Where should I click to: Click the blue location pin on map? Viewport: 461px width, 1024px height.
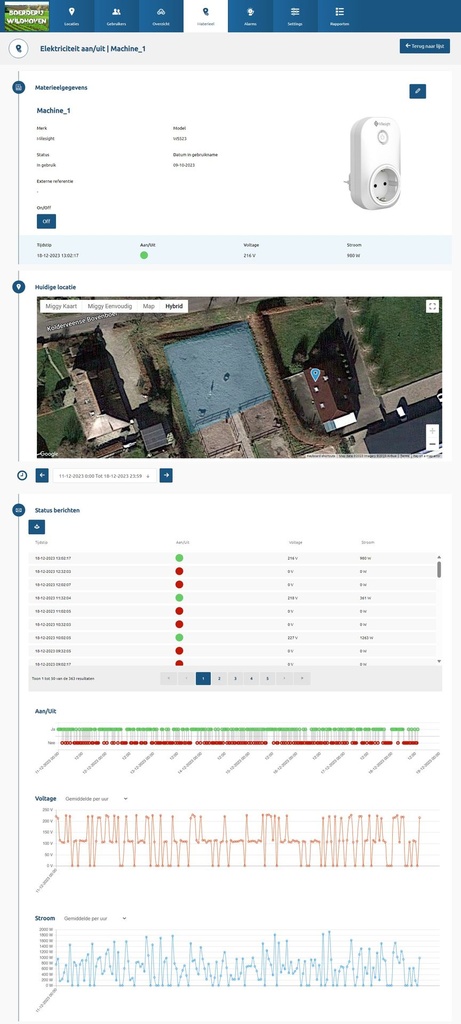(315, 374)
